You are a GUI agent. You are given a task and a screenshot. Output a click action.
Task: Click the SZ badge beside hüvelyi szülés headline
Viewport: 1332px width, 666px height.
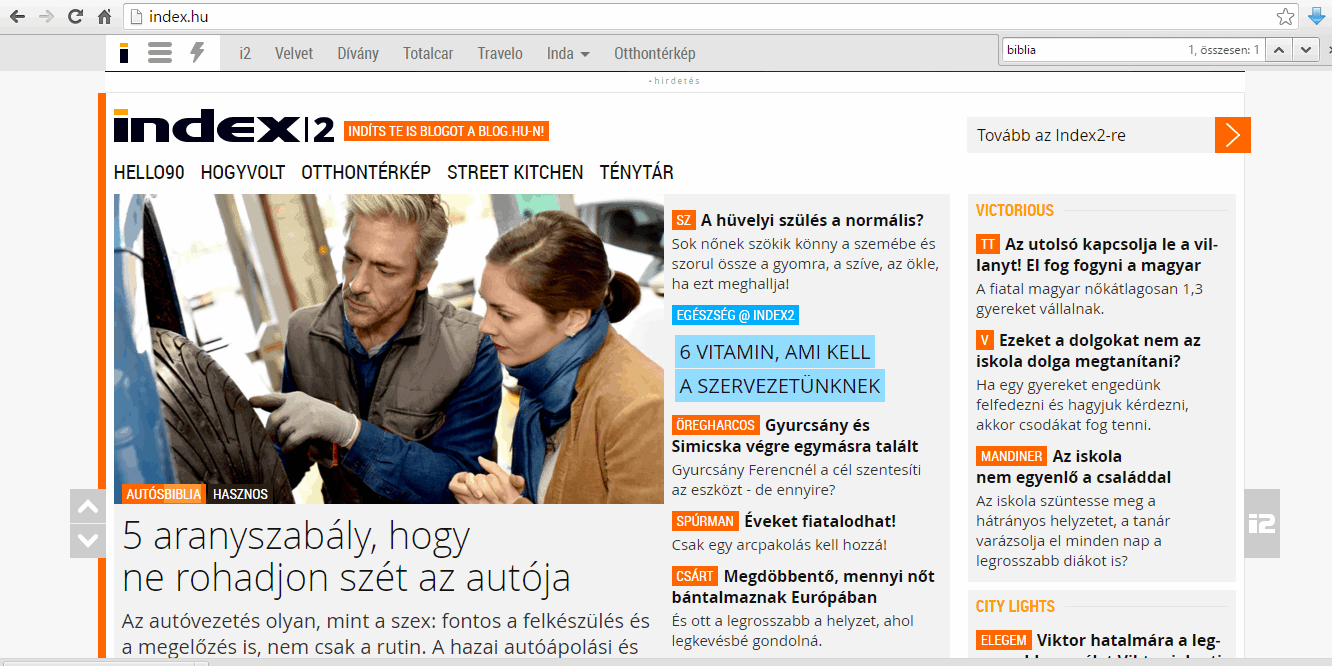coord(684,220)
